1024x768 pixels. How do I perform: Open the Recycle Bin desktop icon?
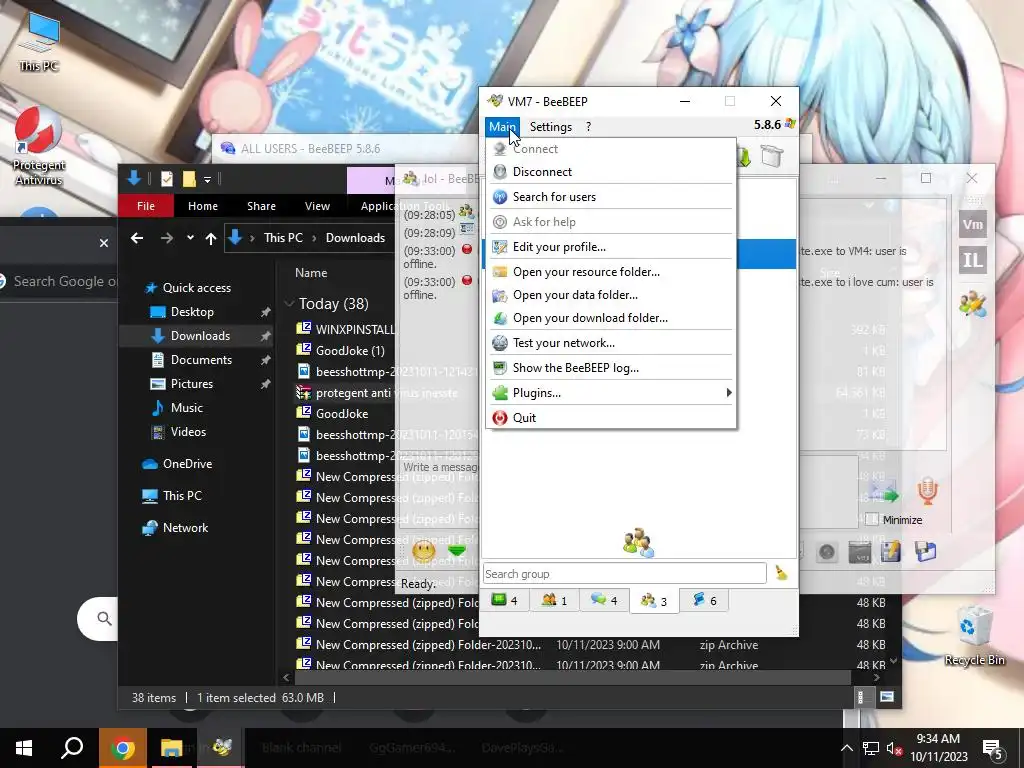click(974, 636)
